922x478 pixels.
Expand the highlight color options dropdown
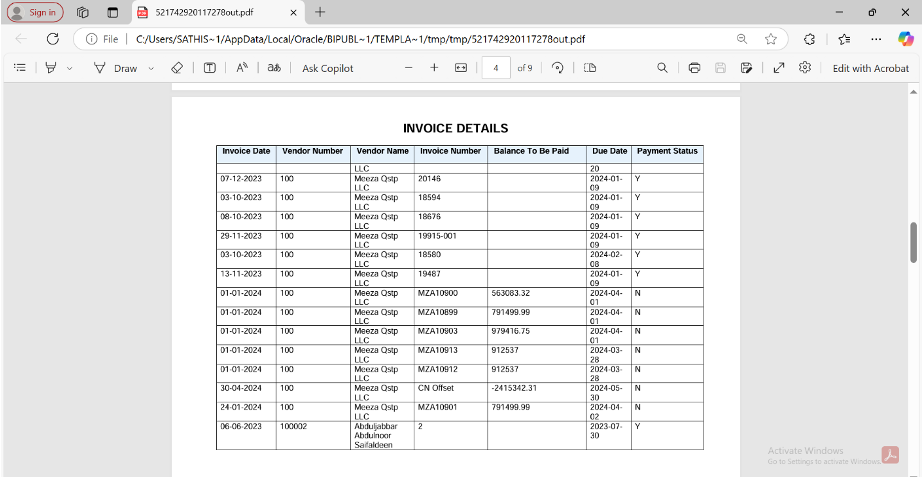pos(69,68)
